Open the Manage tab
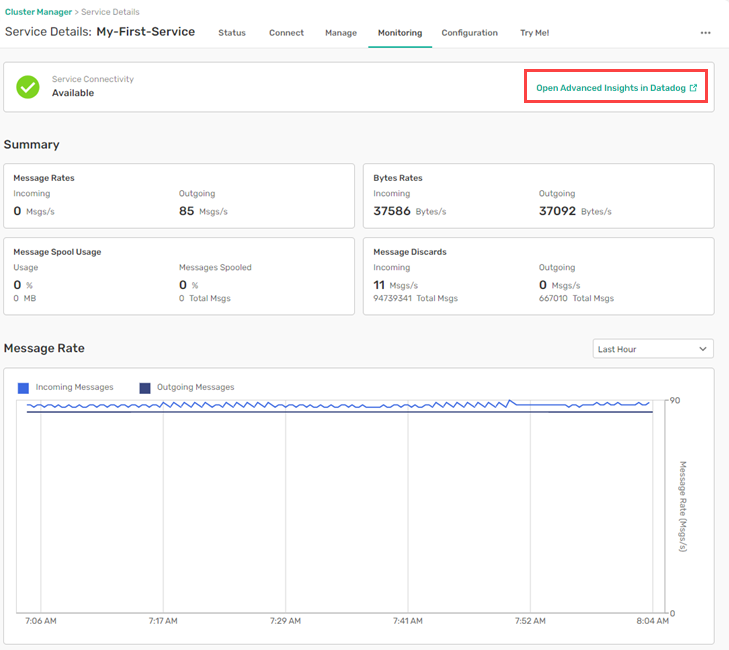 pos(341,33)
